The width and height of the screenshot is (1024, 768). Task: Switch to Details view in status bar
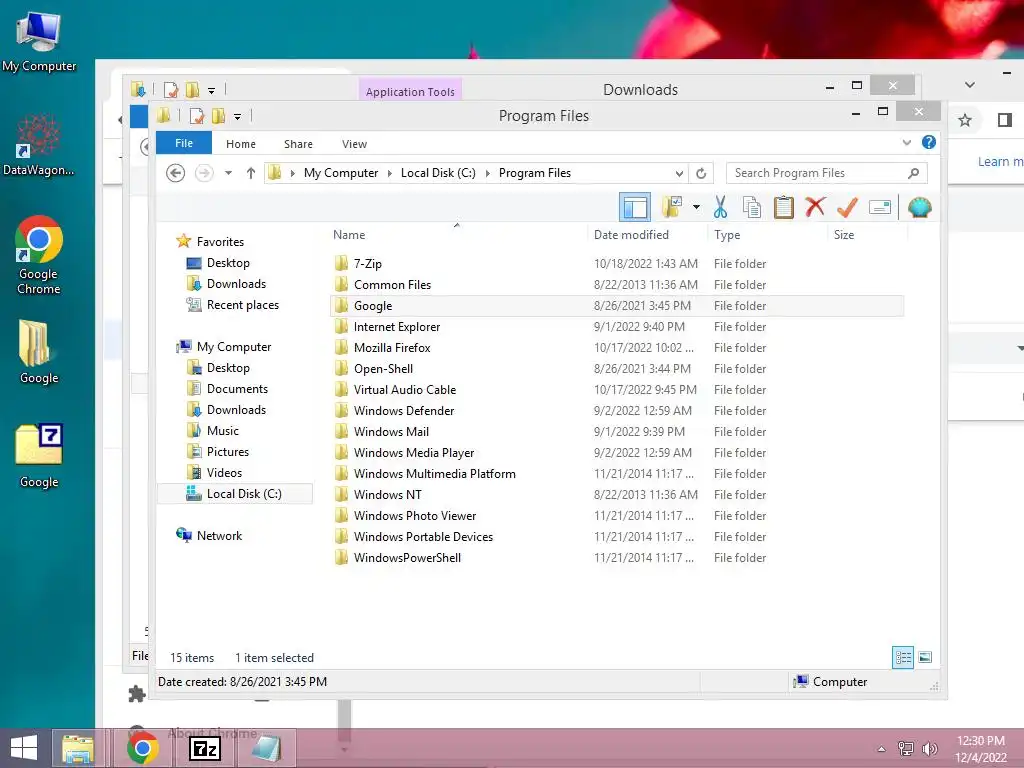(903, 657)
